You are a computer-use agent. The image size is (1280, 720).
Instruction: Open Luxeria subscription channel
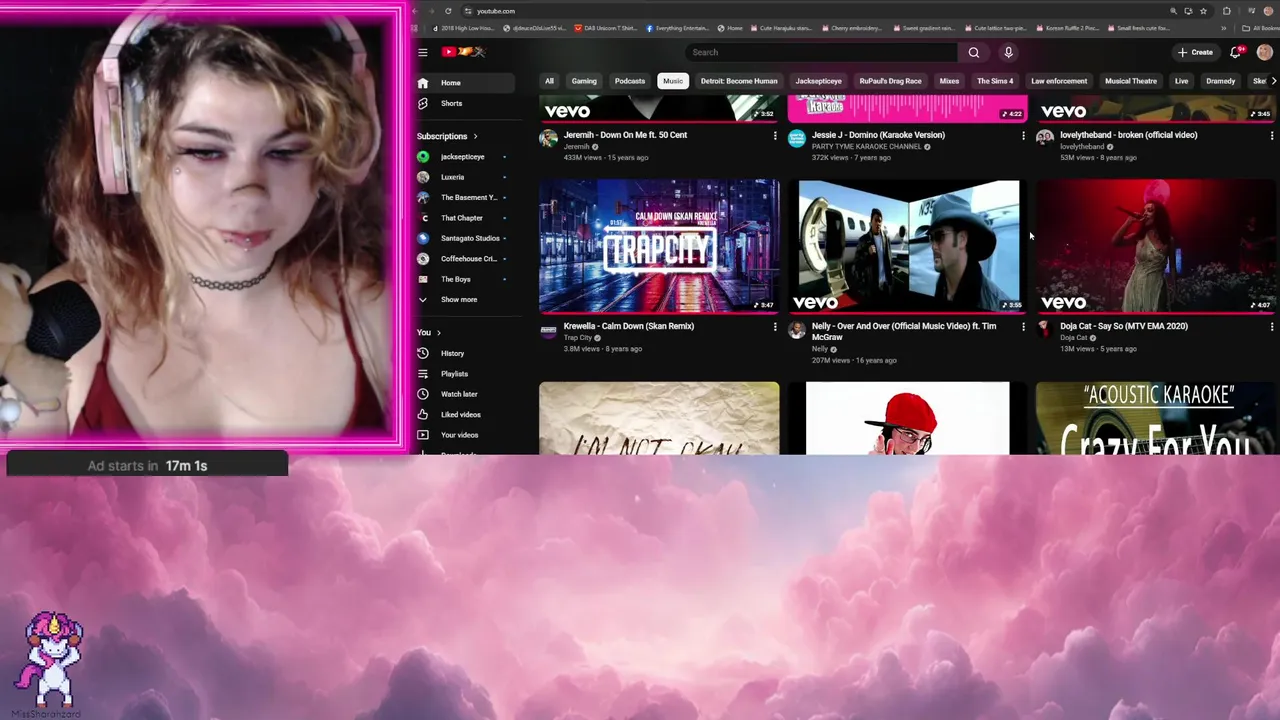465,177
